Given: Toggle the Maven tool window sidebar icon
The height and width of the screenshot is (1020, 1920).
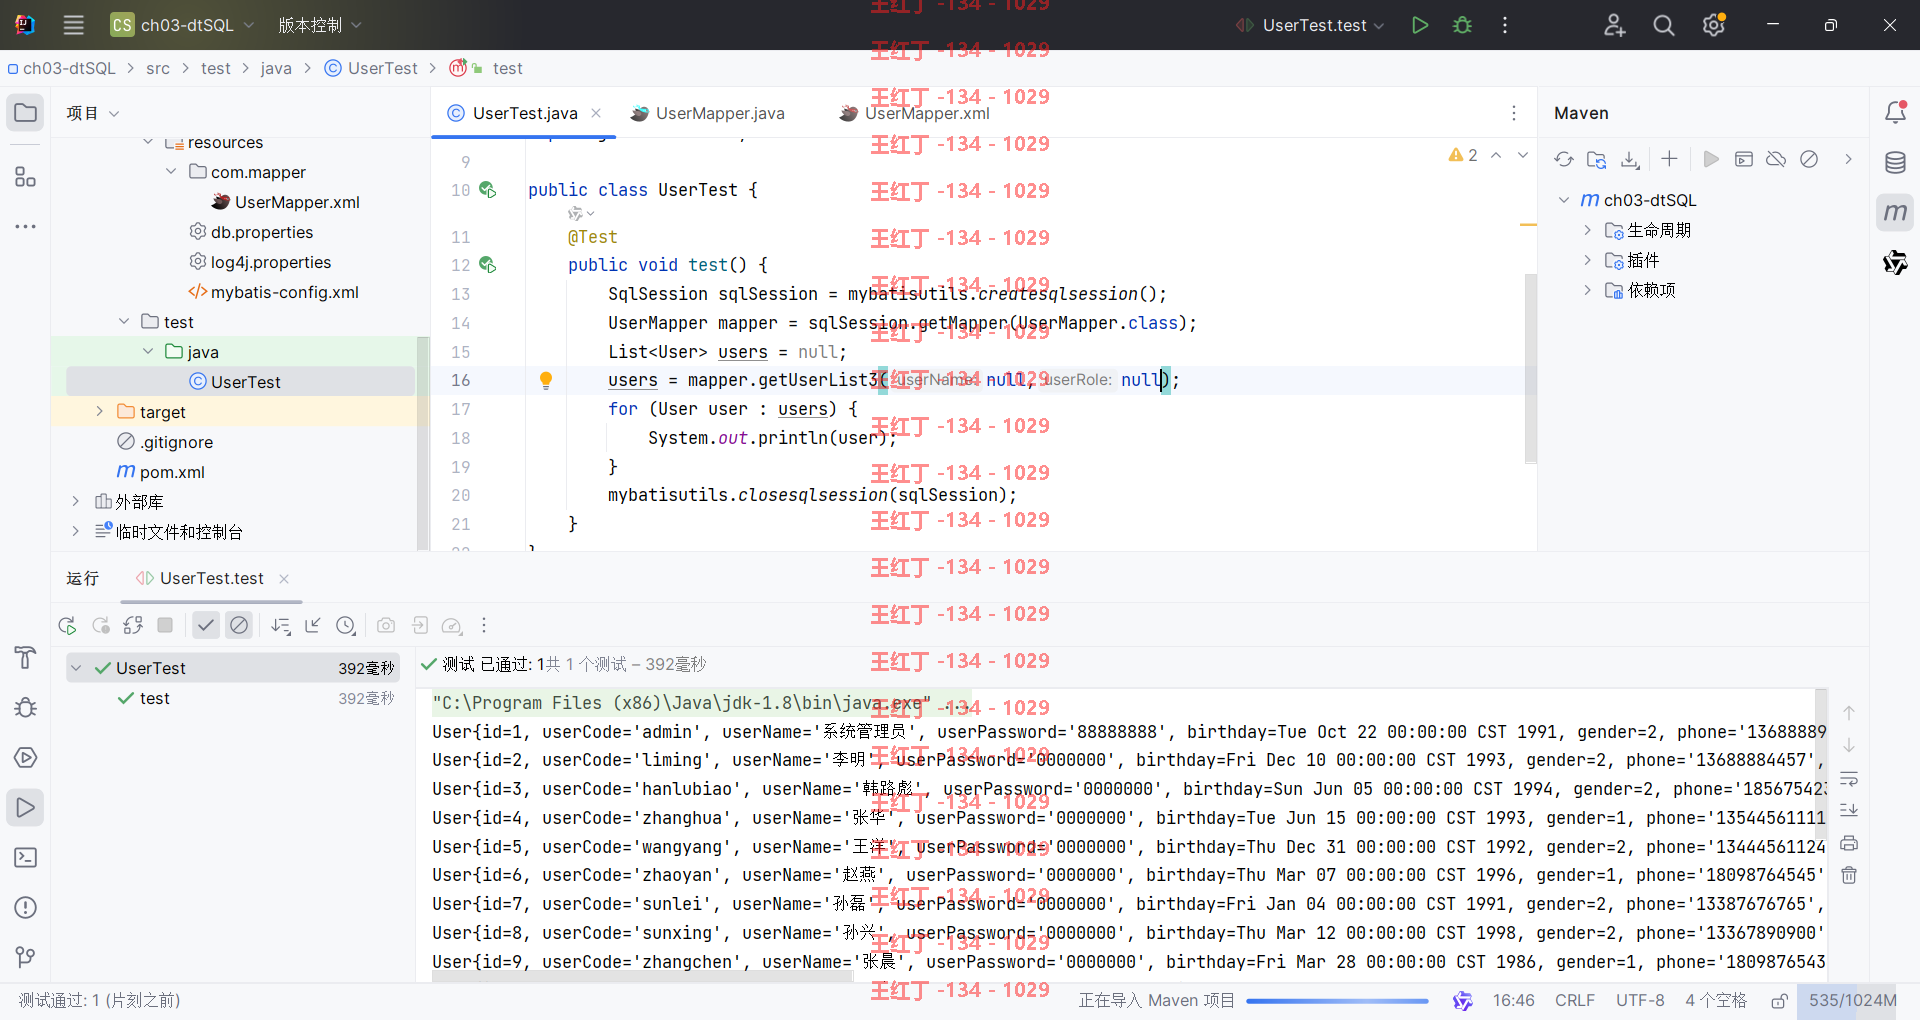Looking at the screenshot, I should [x=1895, y=212].
